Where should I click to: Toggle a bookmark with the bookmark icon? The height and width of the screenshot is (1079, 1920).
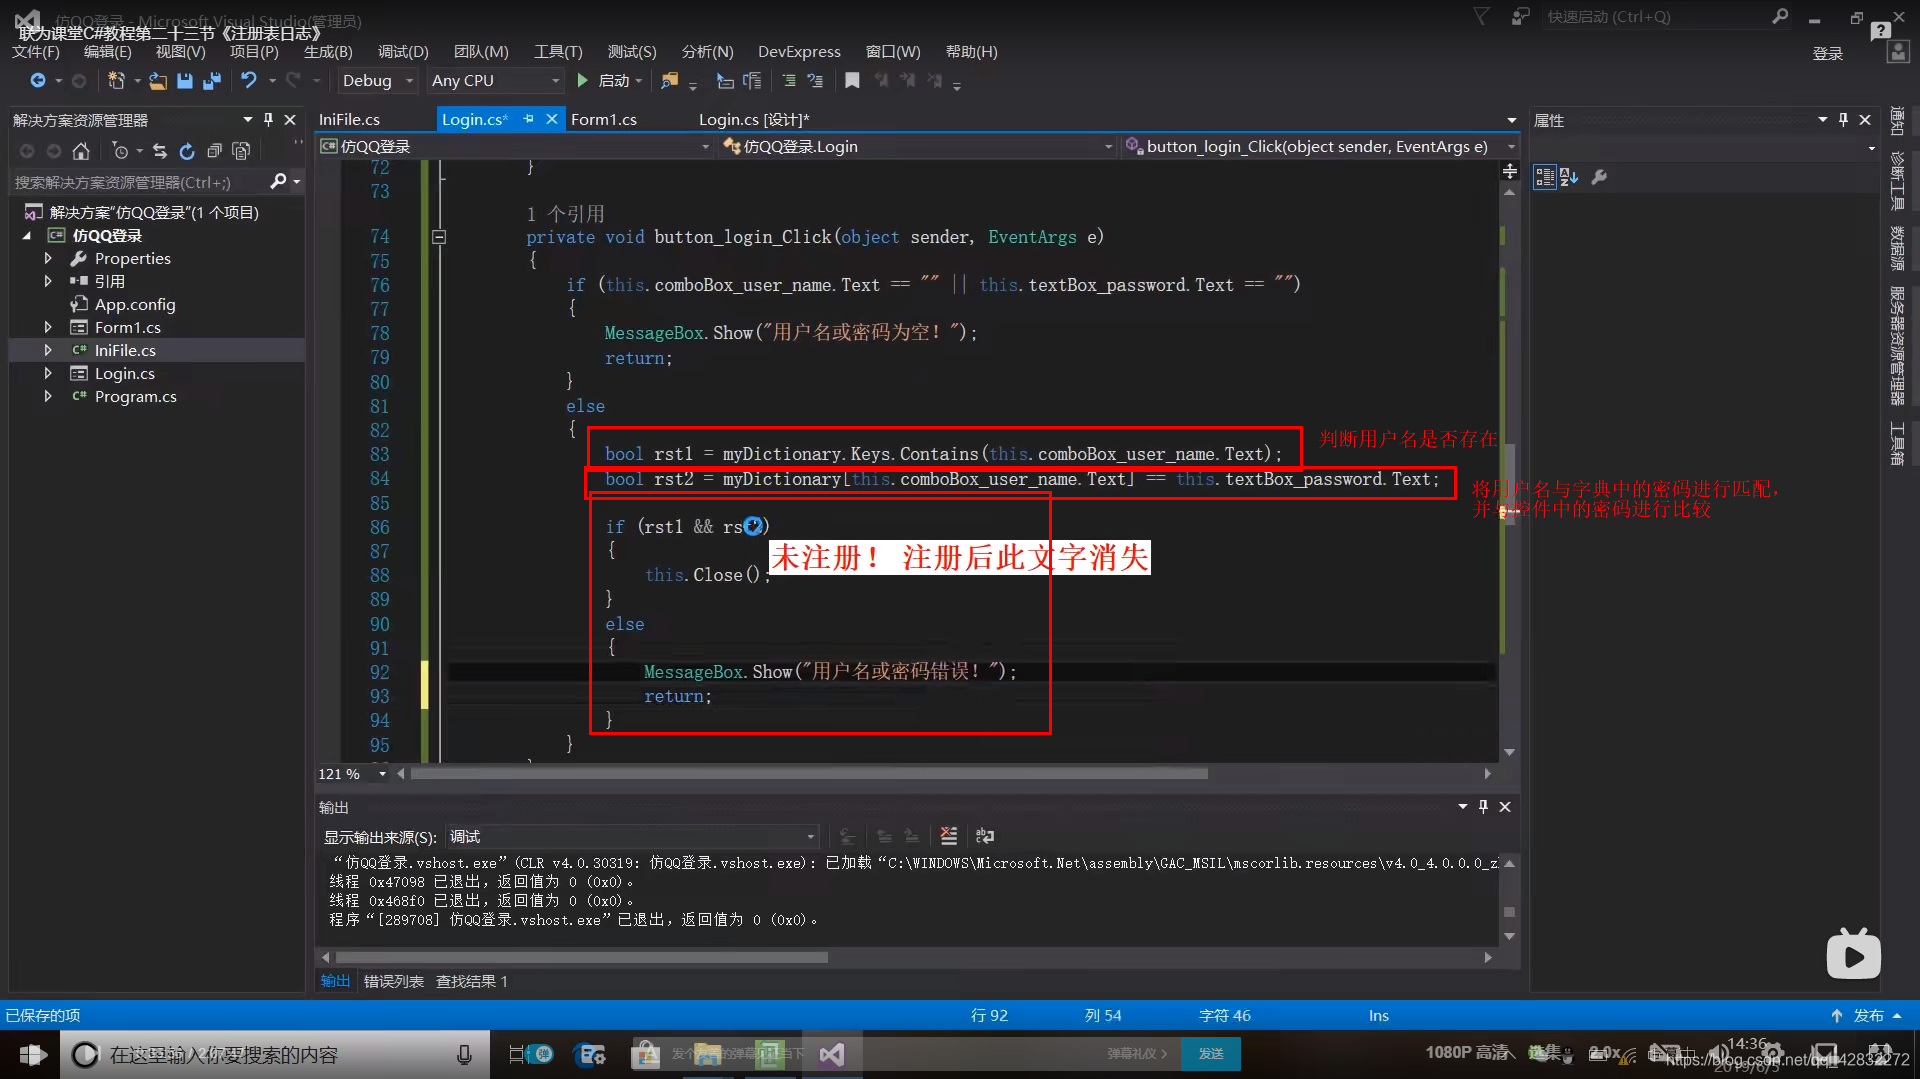pyautogui.click(x=852, y=81)
